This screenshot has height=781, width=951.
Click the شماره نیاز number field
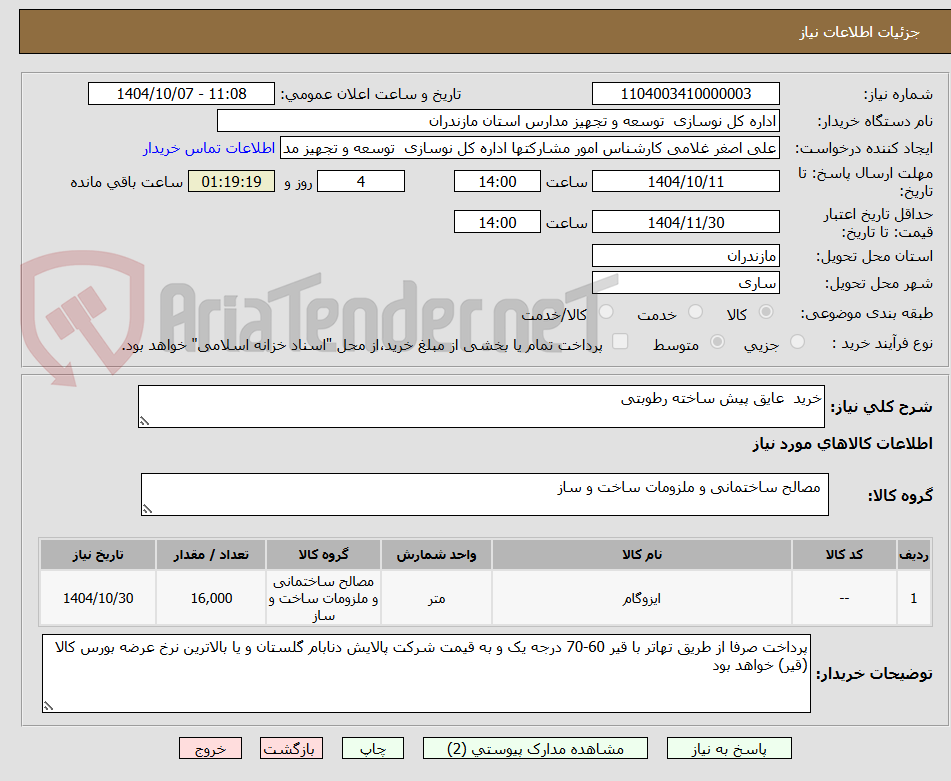[x=685, y=94]
